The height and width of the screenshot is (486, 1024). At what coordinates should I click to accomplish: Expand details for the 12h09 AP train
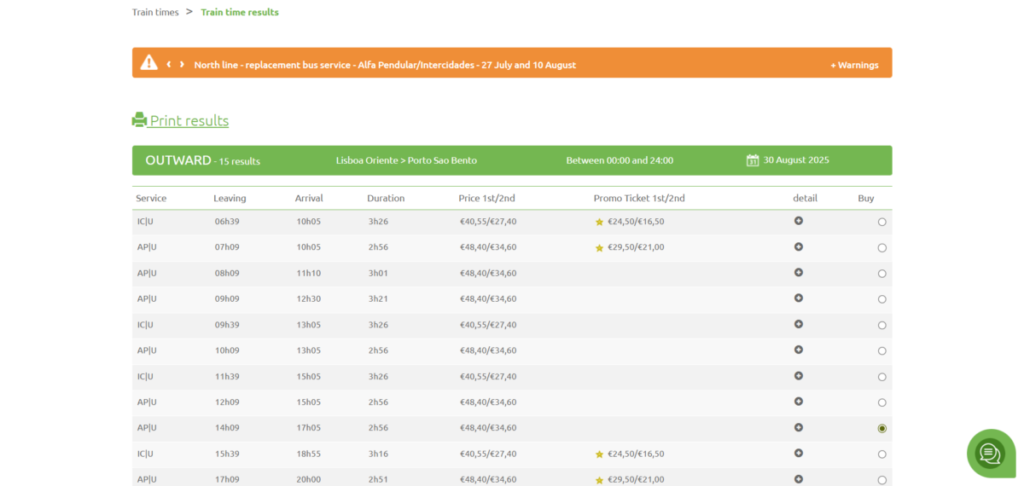(798, 401)
